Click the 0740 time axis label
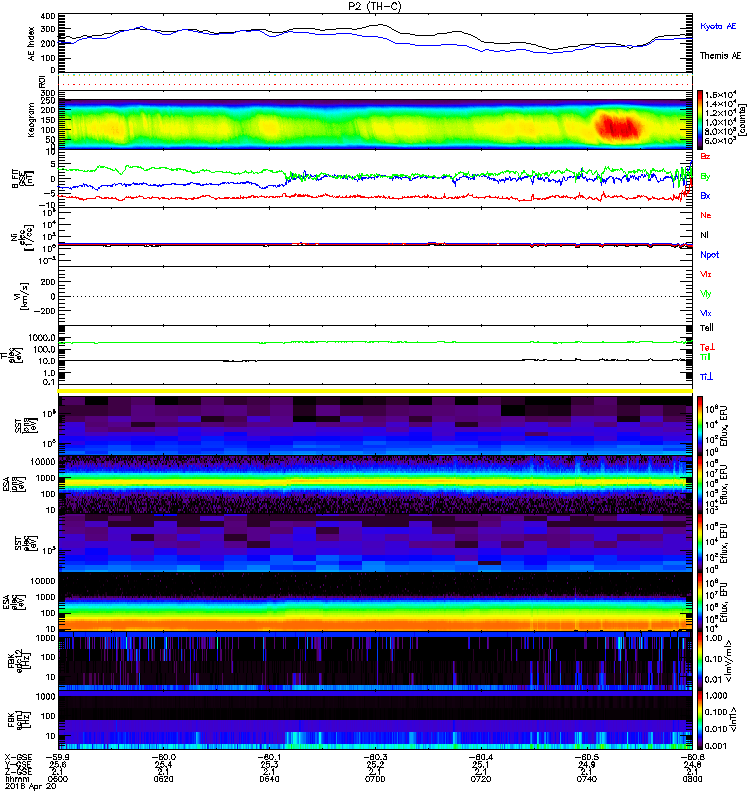750x800 pixels. point(587,779)
